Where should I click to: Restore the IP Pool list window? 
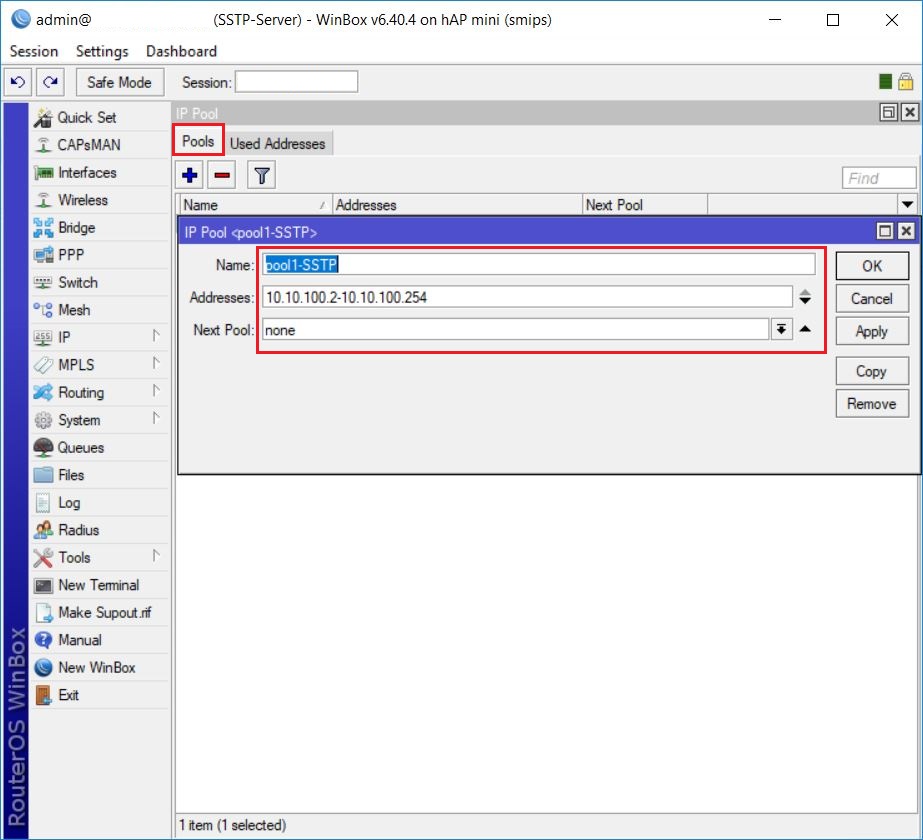[x=889, y=112]
